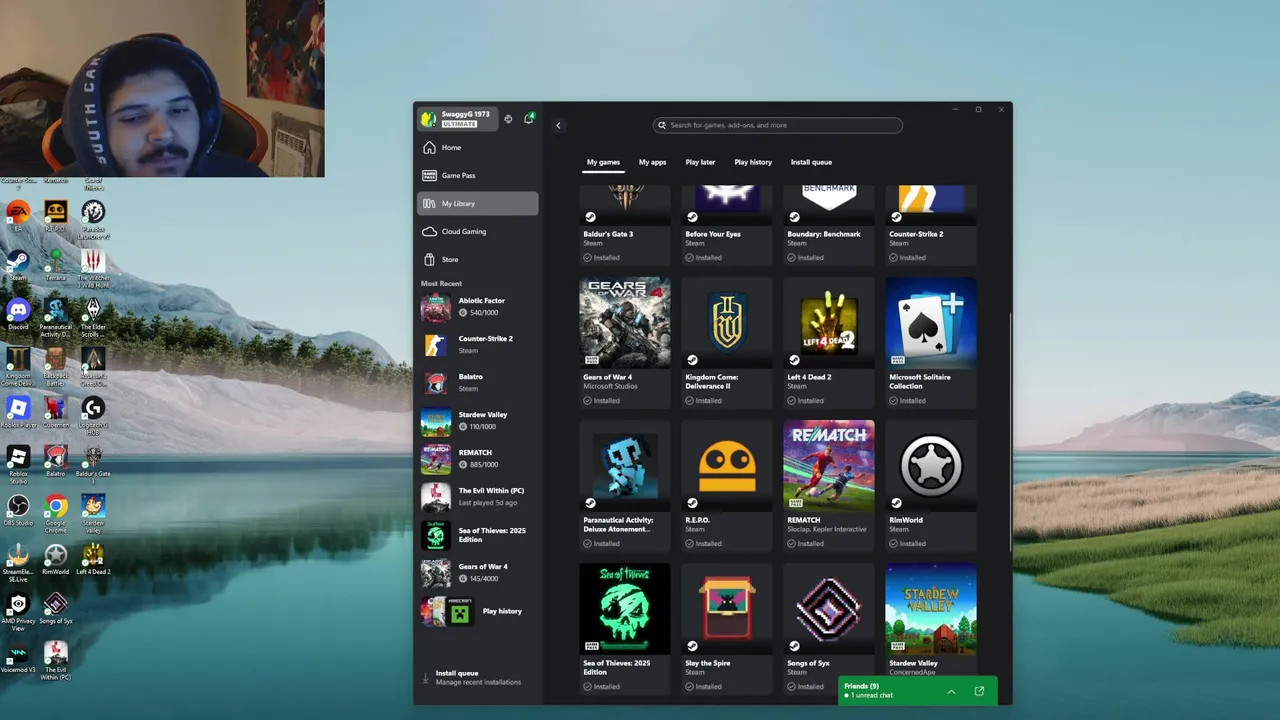
Task: Open Microsoft Solitaire Collection tile
Action: (x=931, y=342)
